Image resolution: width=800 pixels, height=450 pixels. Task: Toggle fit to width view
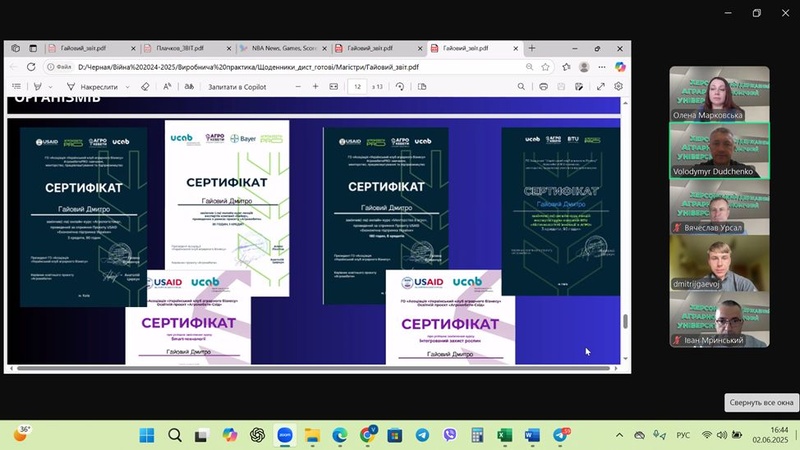334,87
